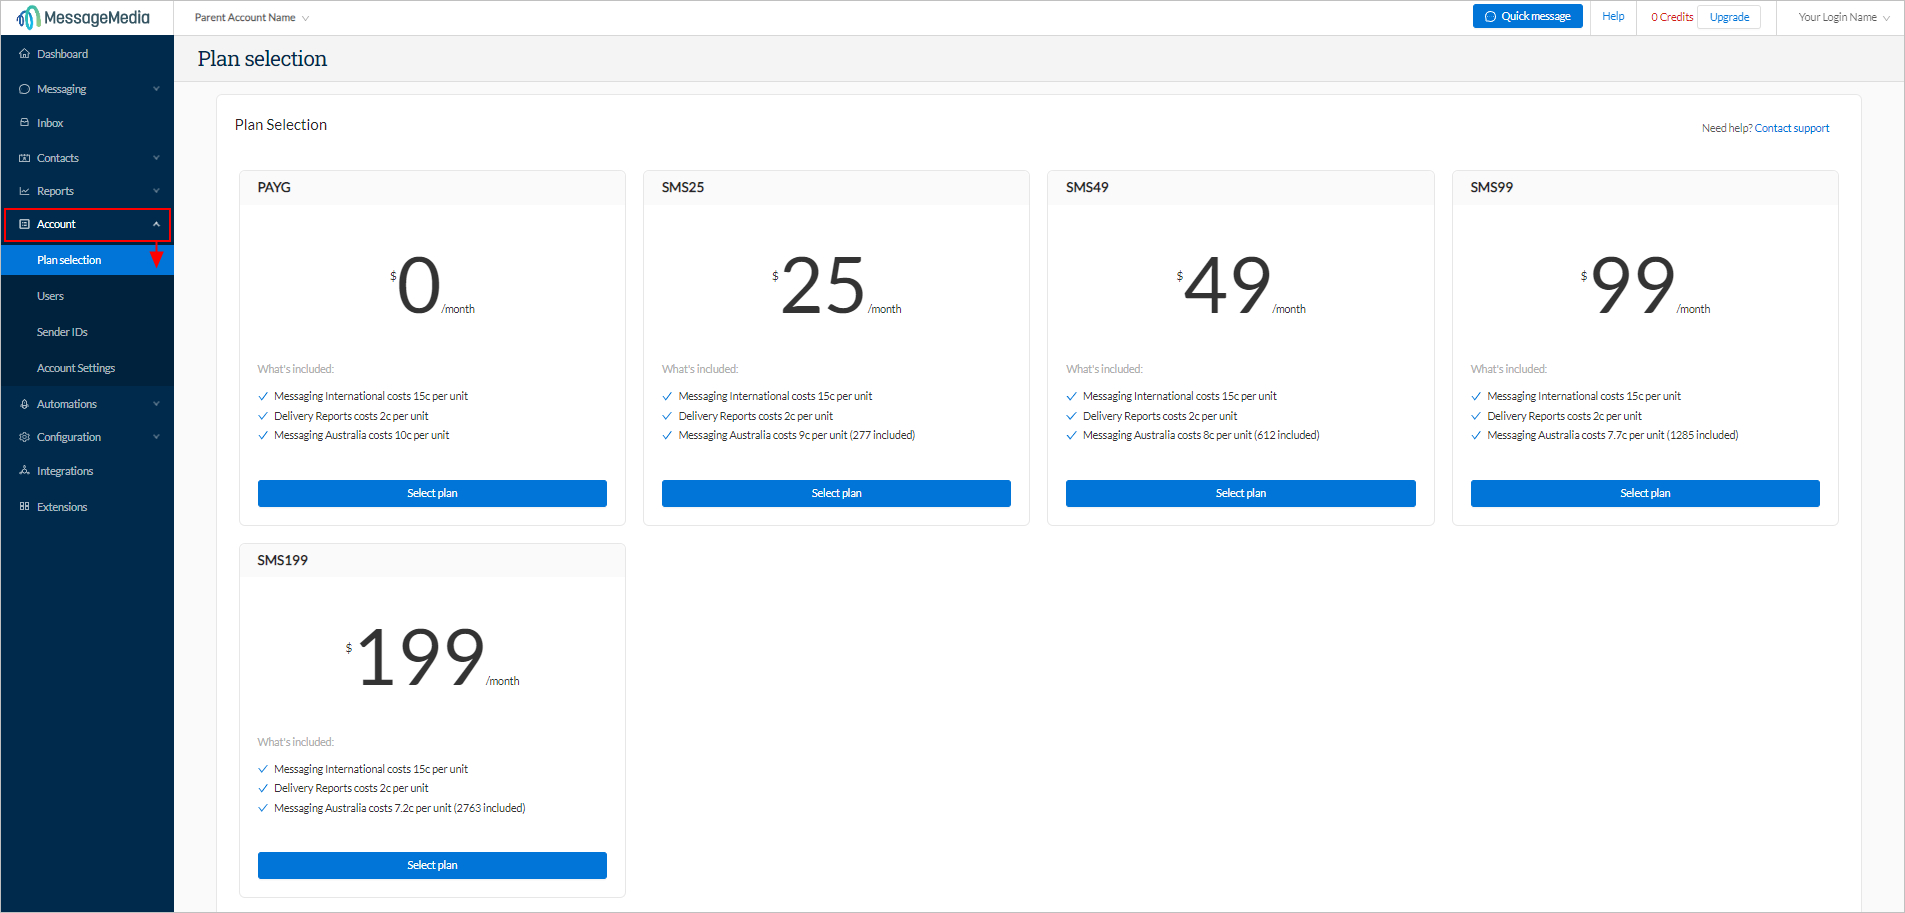Click the Reports chart icon

coord(24,191)
